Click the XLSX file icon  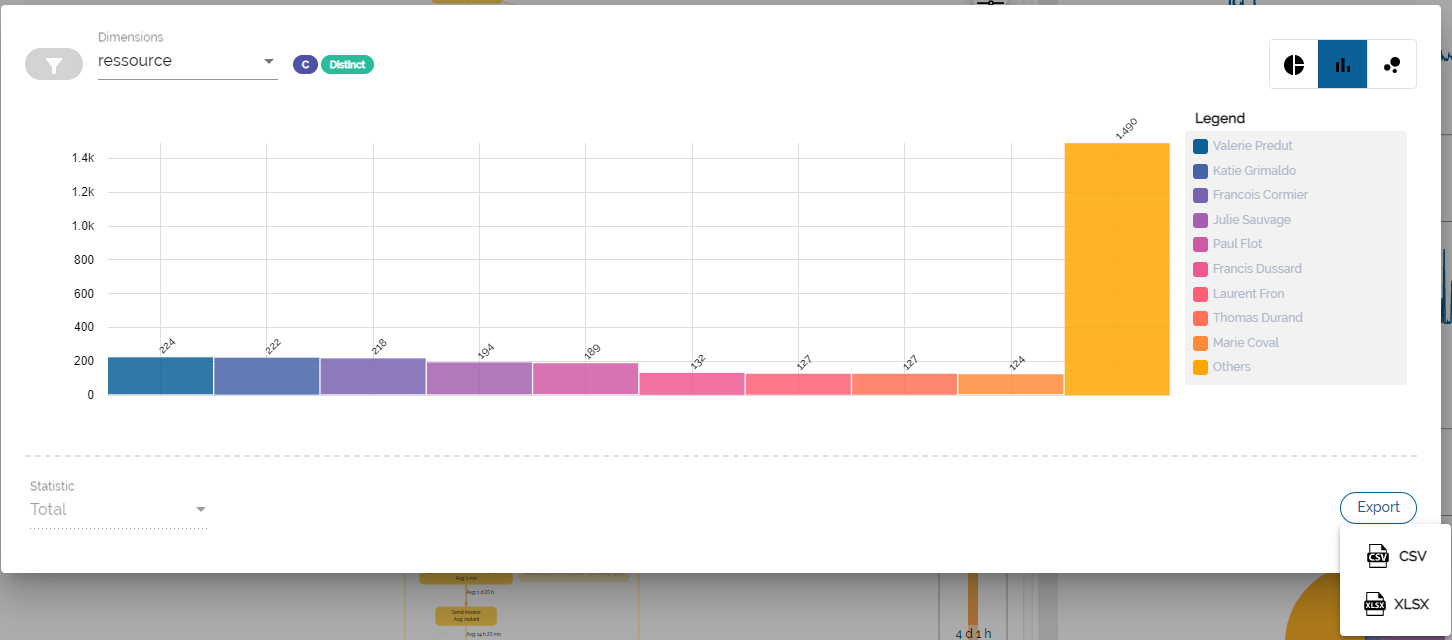[1376, 603]
